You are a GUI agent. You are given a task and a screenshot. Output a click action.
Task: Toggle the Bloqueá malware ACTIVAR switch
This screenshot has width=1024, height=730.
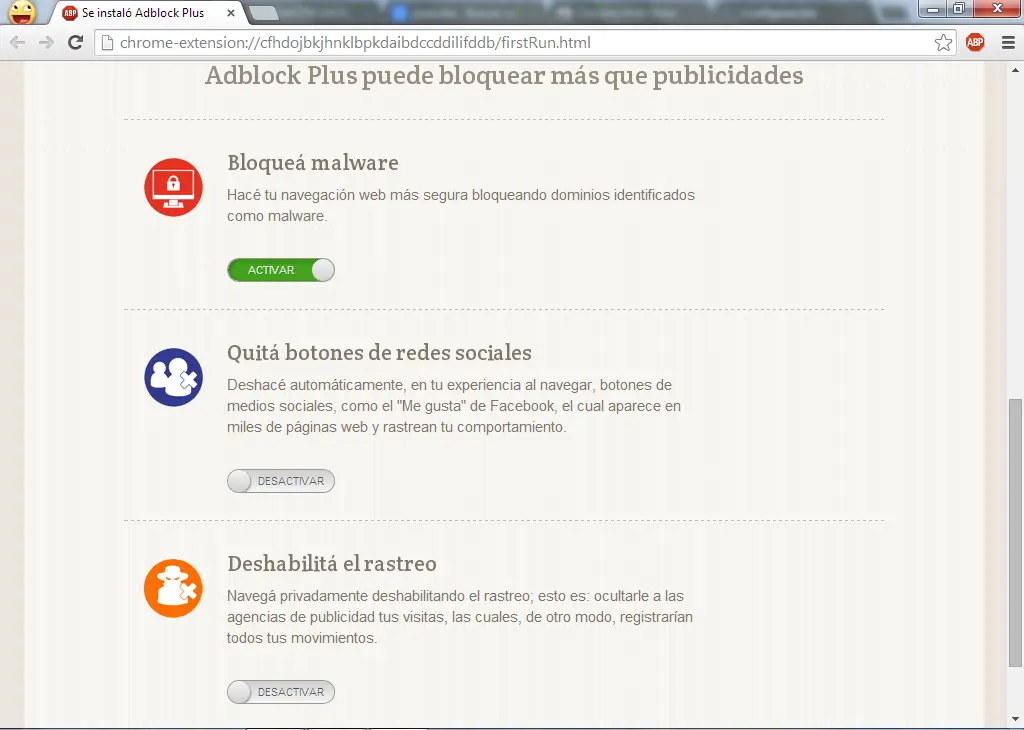pyautogui.click(x=281, y=270)
